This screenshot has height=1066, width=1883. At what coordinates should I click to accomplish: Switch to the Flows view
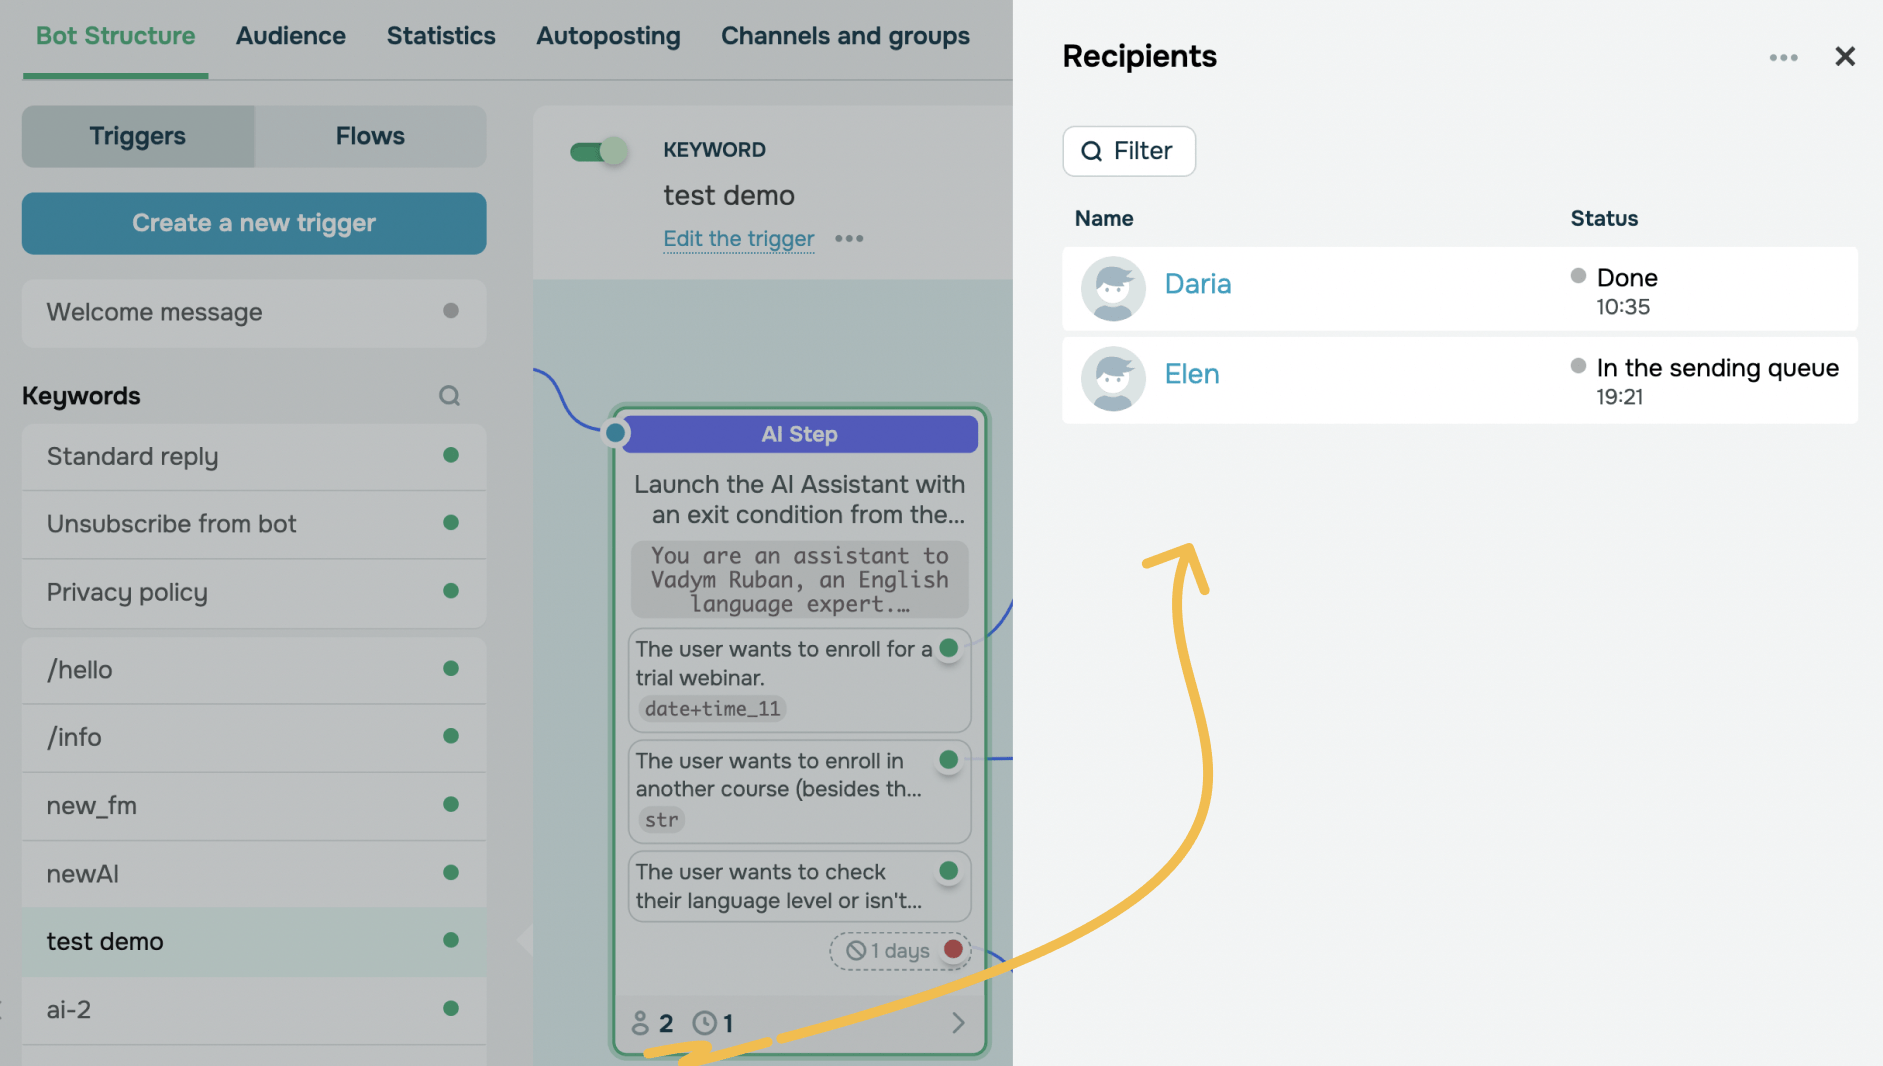[370, 137]
